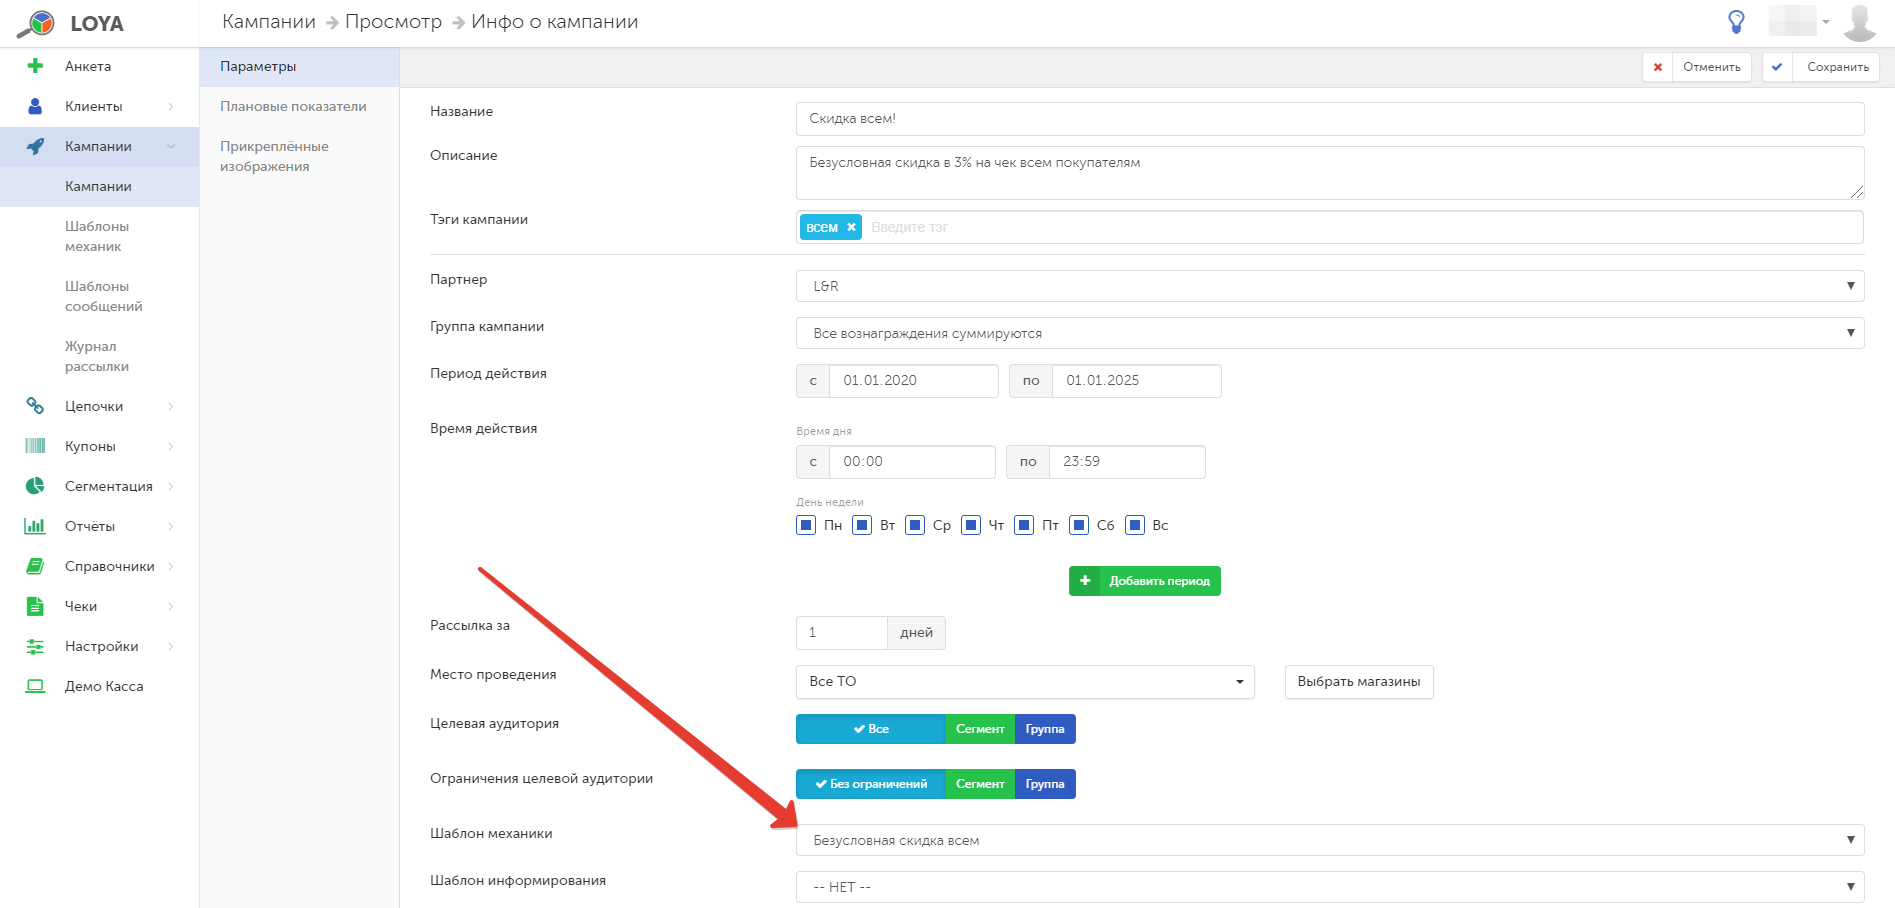
Task: Click the green plus Анкета icon
Action: click(x=35, y=66)
